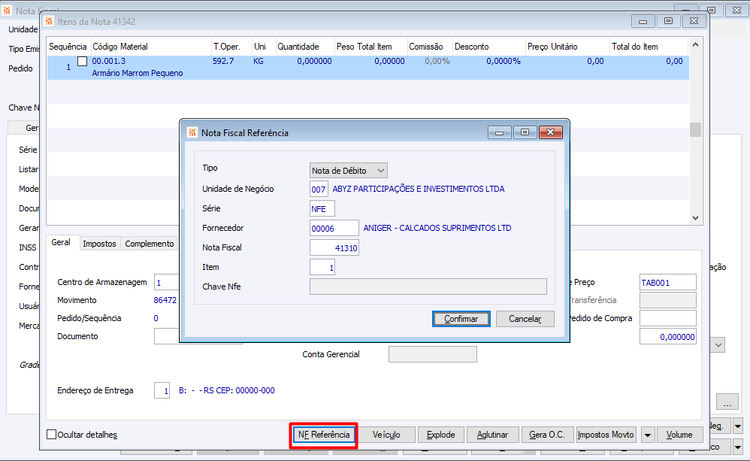The width and height of the screenshot is (750, 461).
Task: Close the Itens da Nota 41342 window
Action: 694,21
